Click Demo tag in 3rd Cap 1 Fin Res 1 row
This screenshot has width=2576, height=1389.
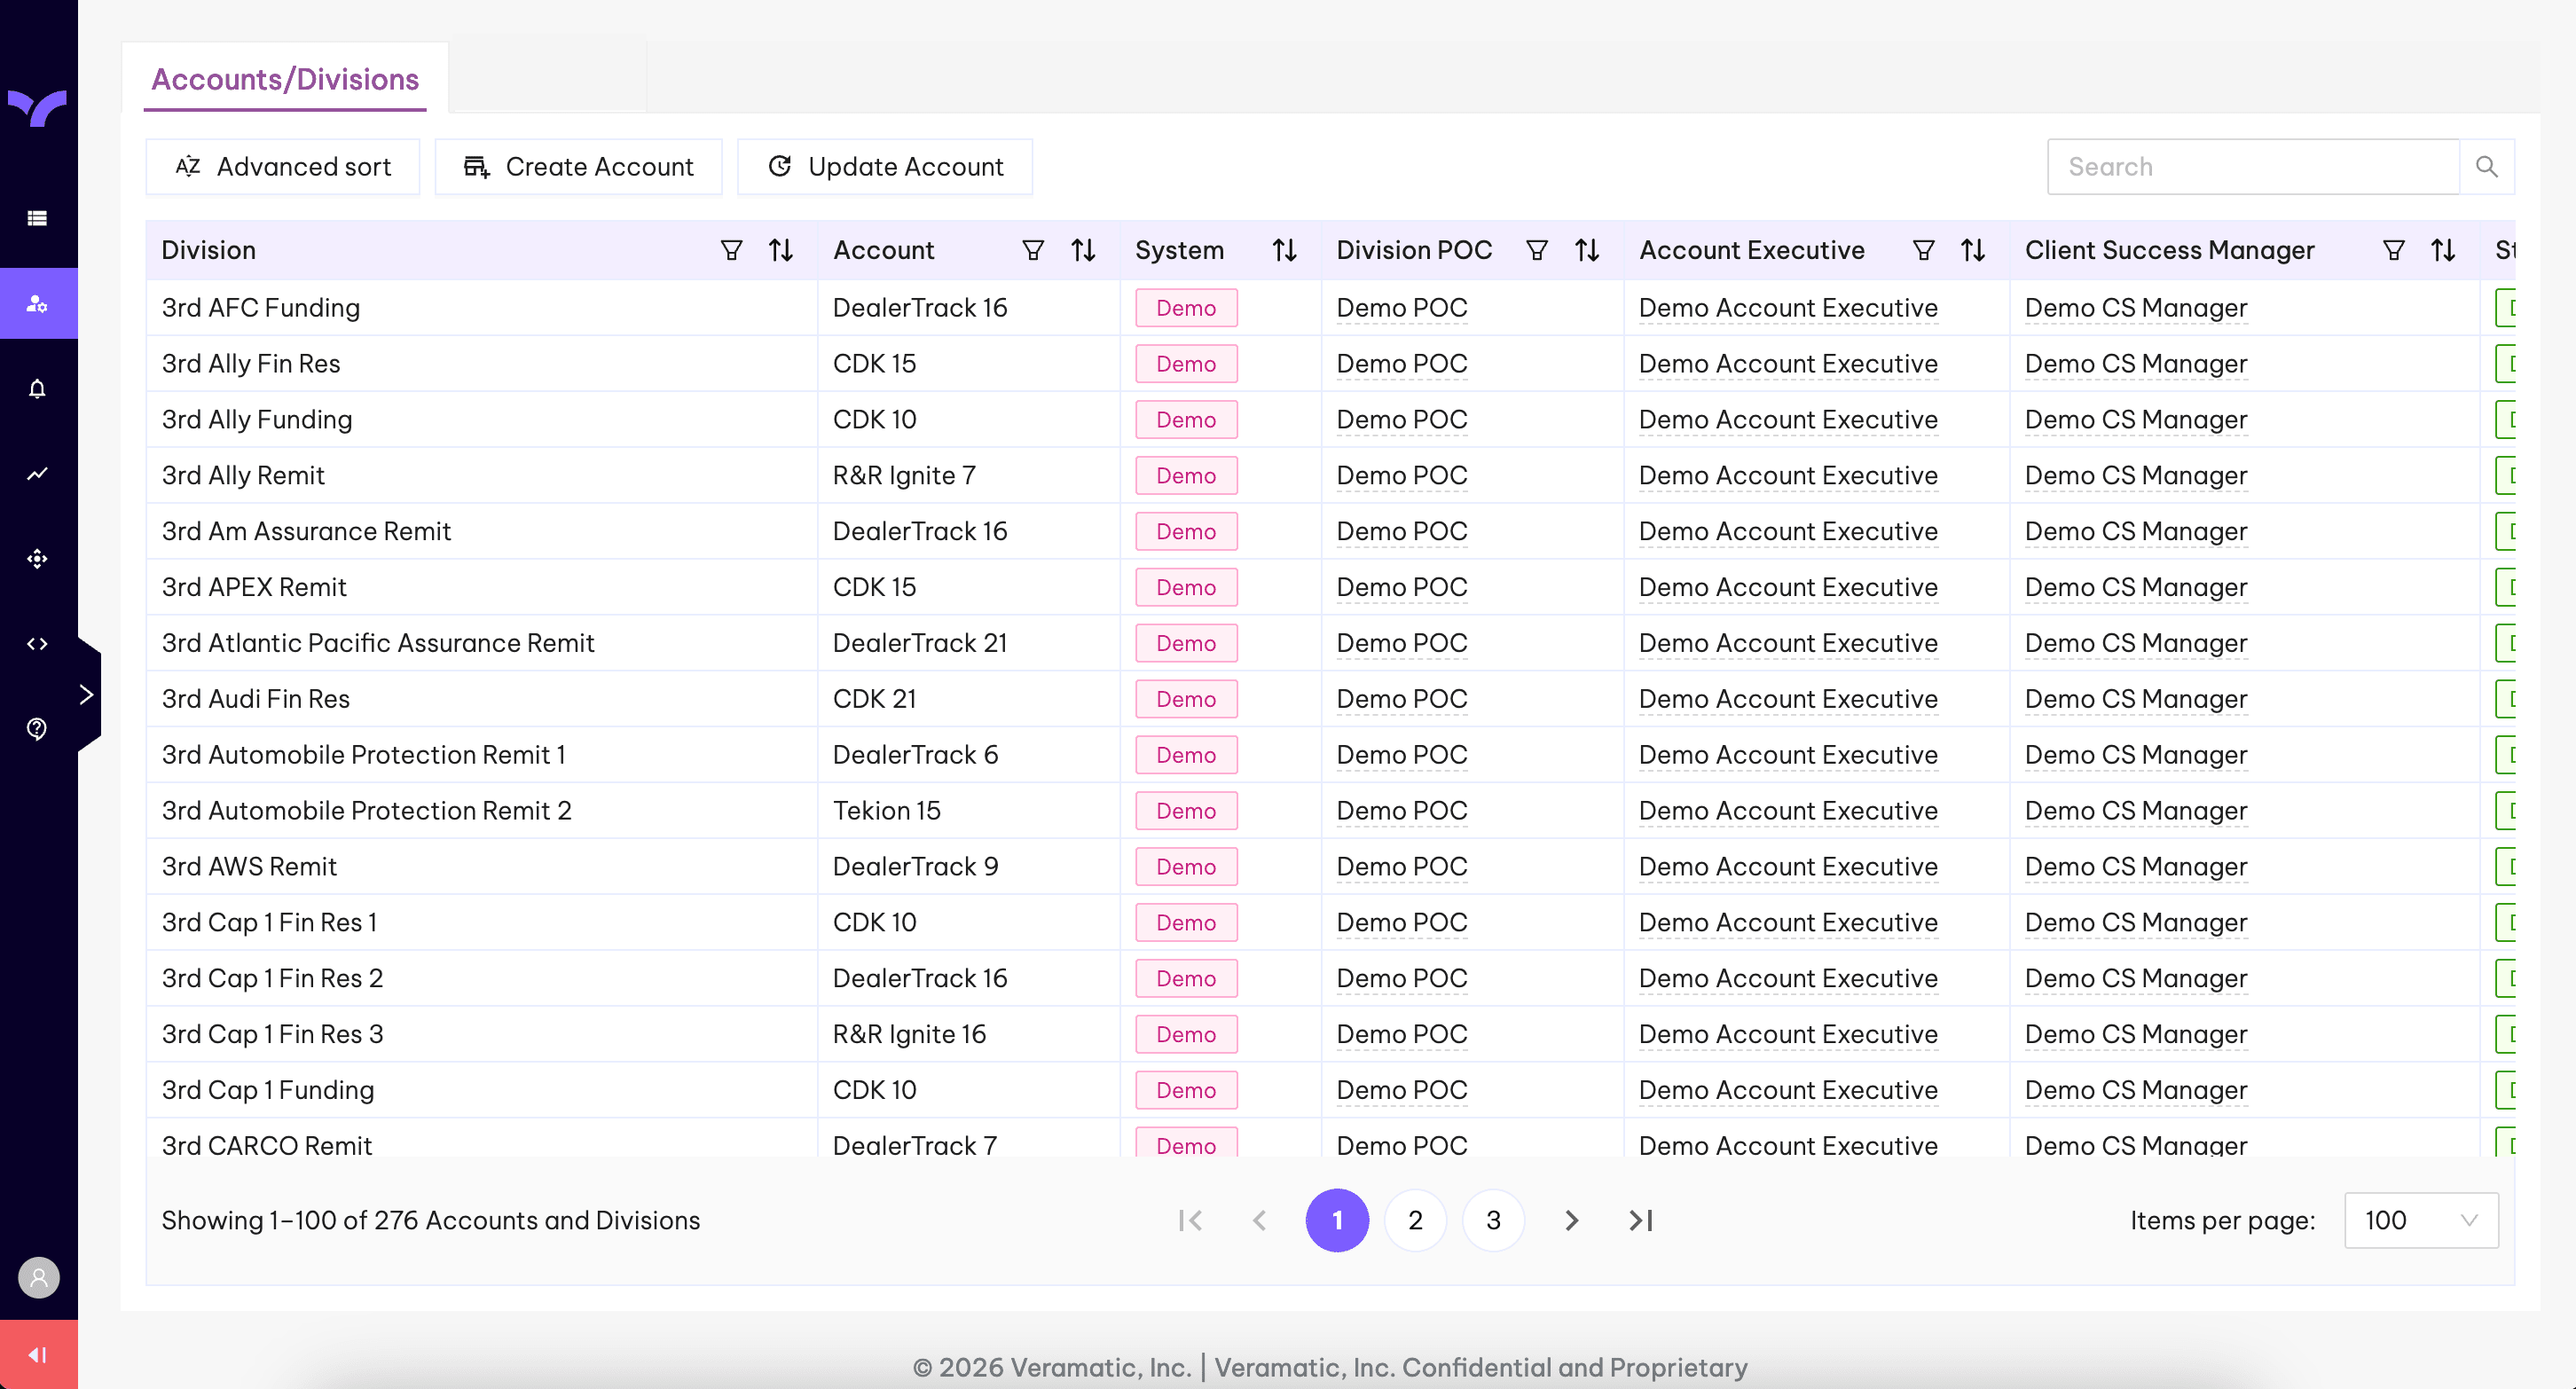click(1186, 923)
